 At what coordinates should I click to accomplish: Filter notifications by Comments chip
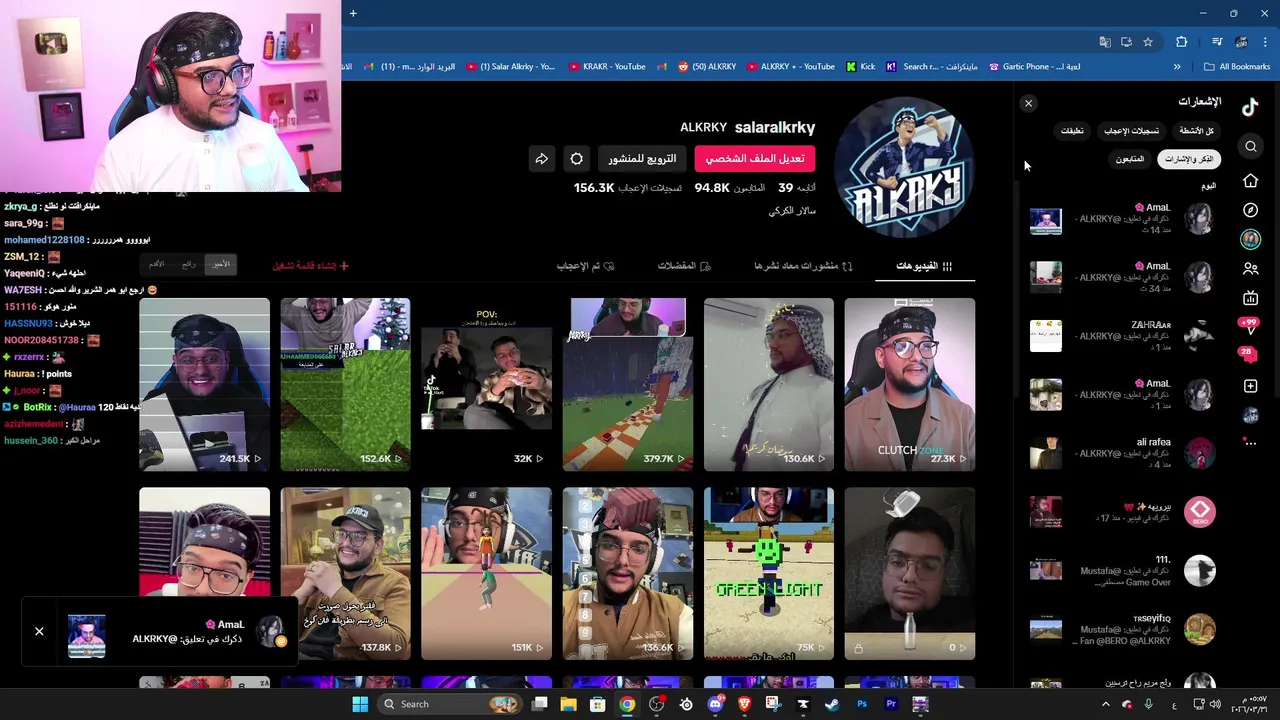tap(1072, 131)
